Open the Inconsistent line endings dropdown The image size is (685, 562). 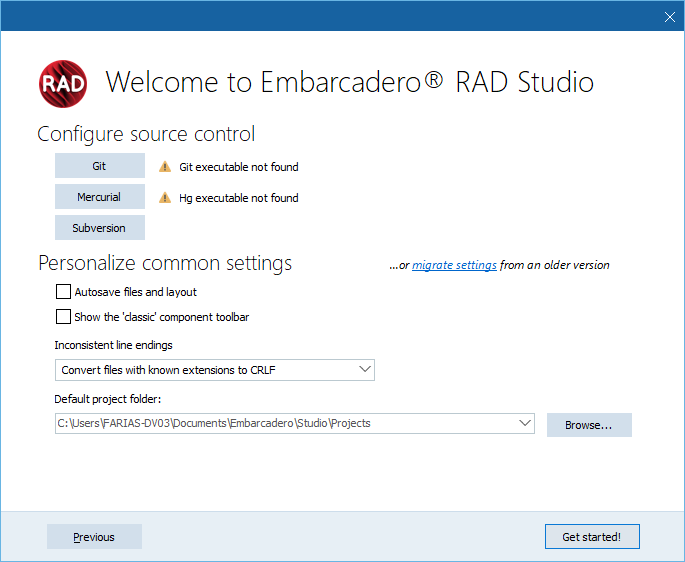click(214, 370)
